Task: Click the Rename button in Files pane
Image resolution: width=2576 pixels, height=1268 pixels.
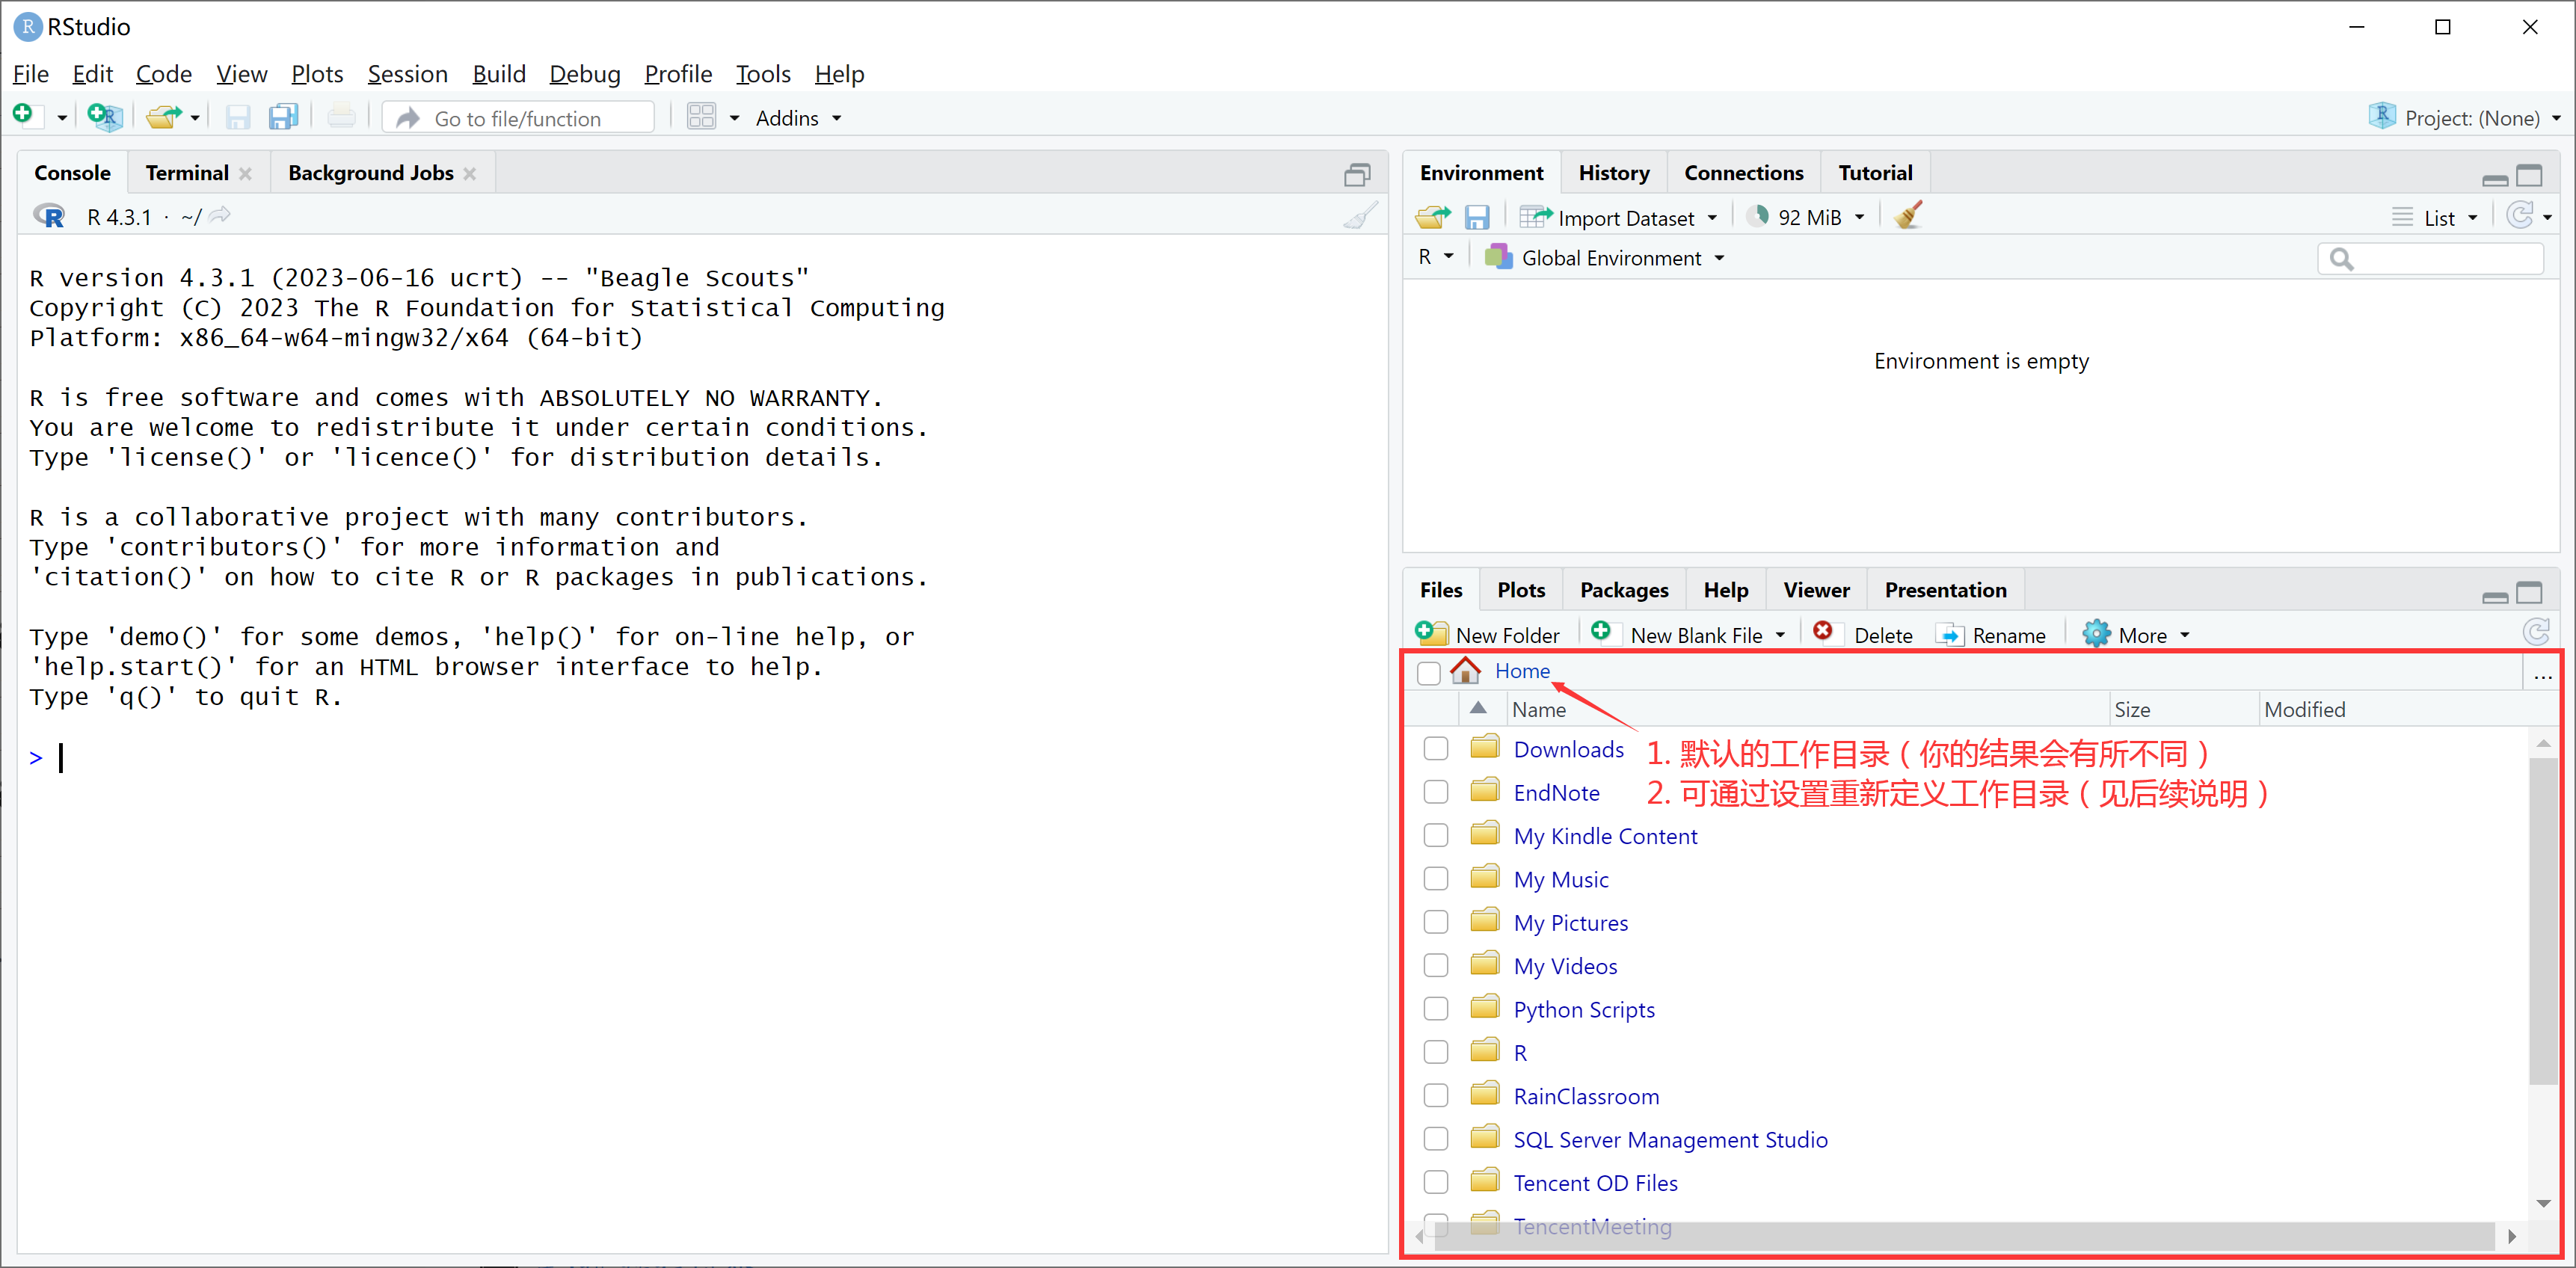Action: click(1991, 634)
